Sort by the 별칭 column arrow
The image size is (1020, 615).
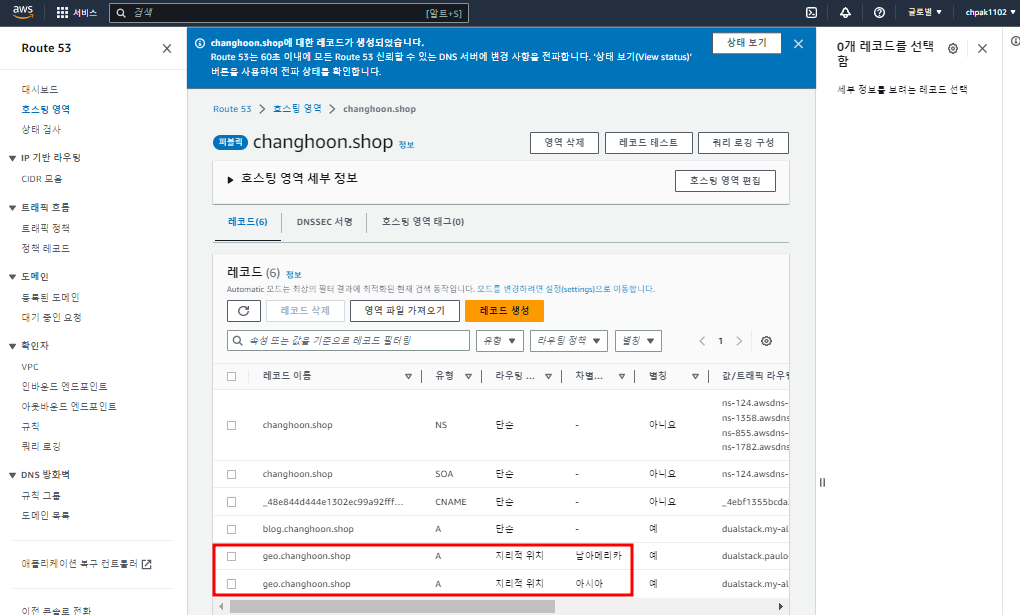coord(695,376)
